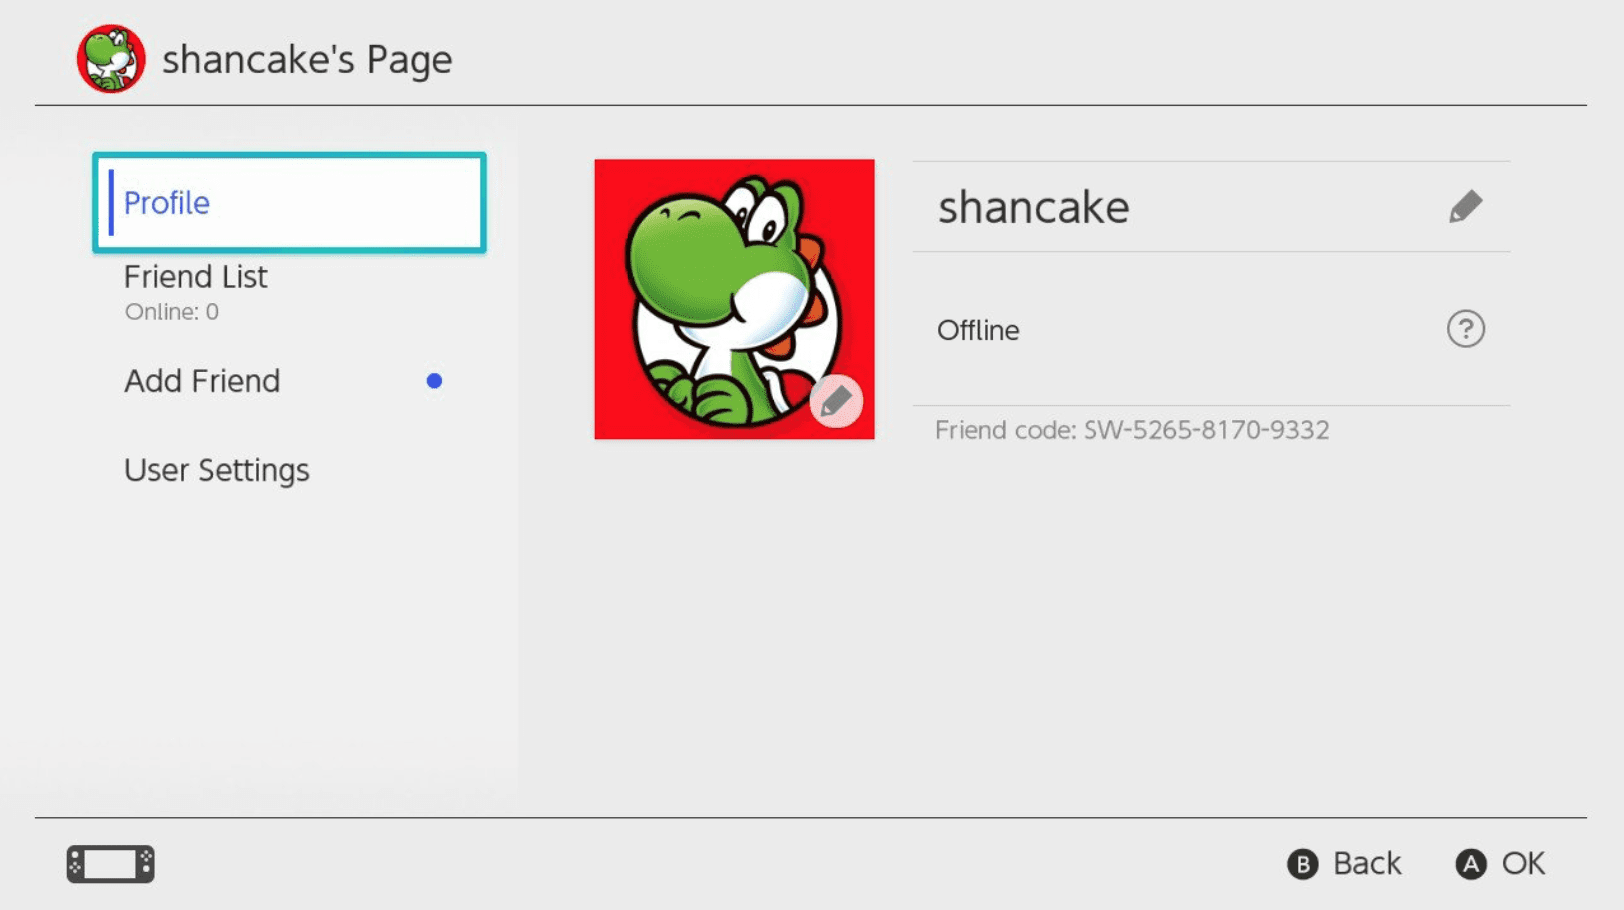1624x910 pixels.
Task: Click the shancake nickname field
Action: point(1211,207)
